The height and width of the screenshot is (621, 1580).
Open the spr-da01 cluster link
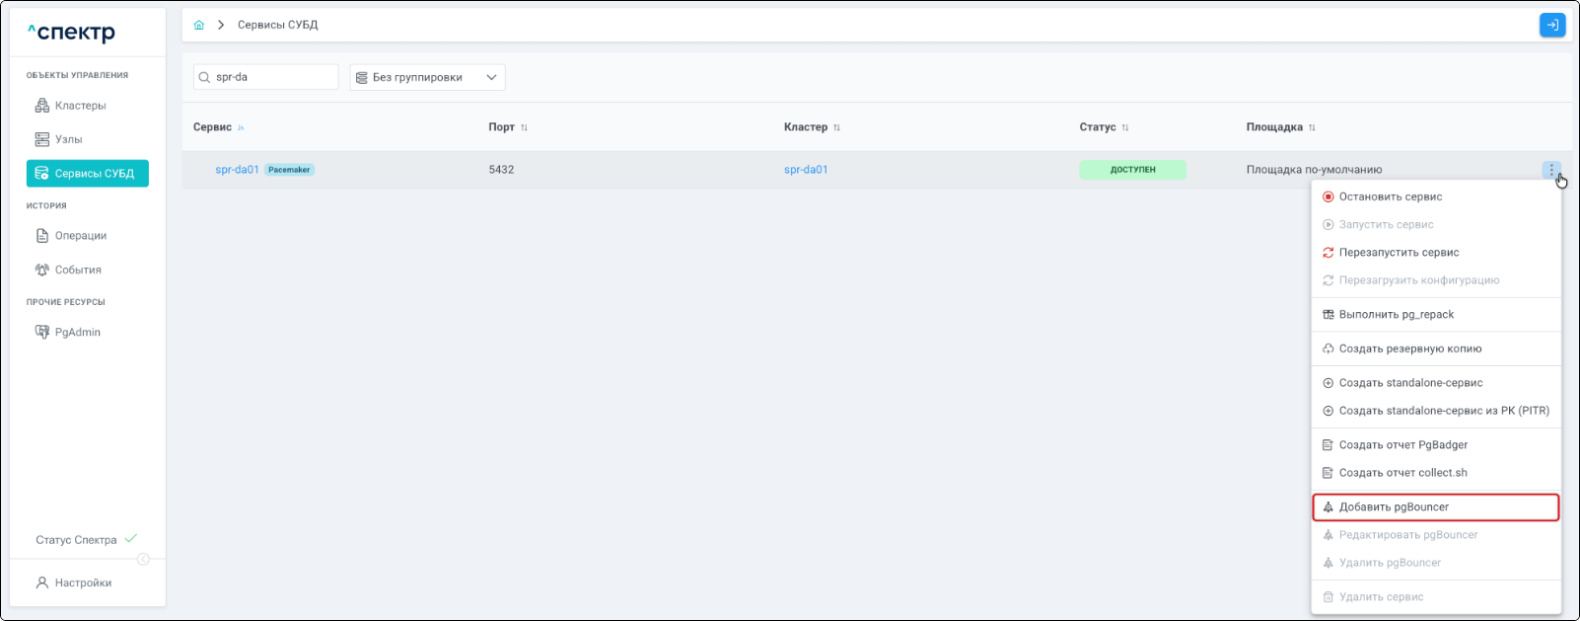coord(806,170)
